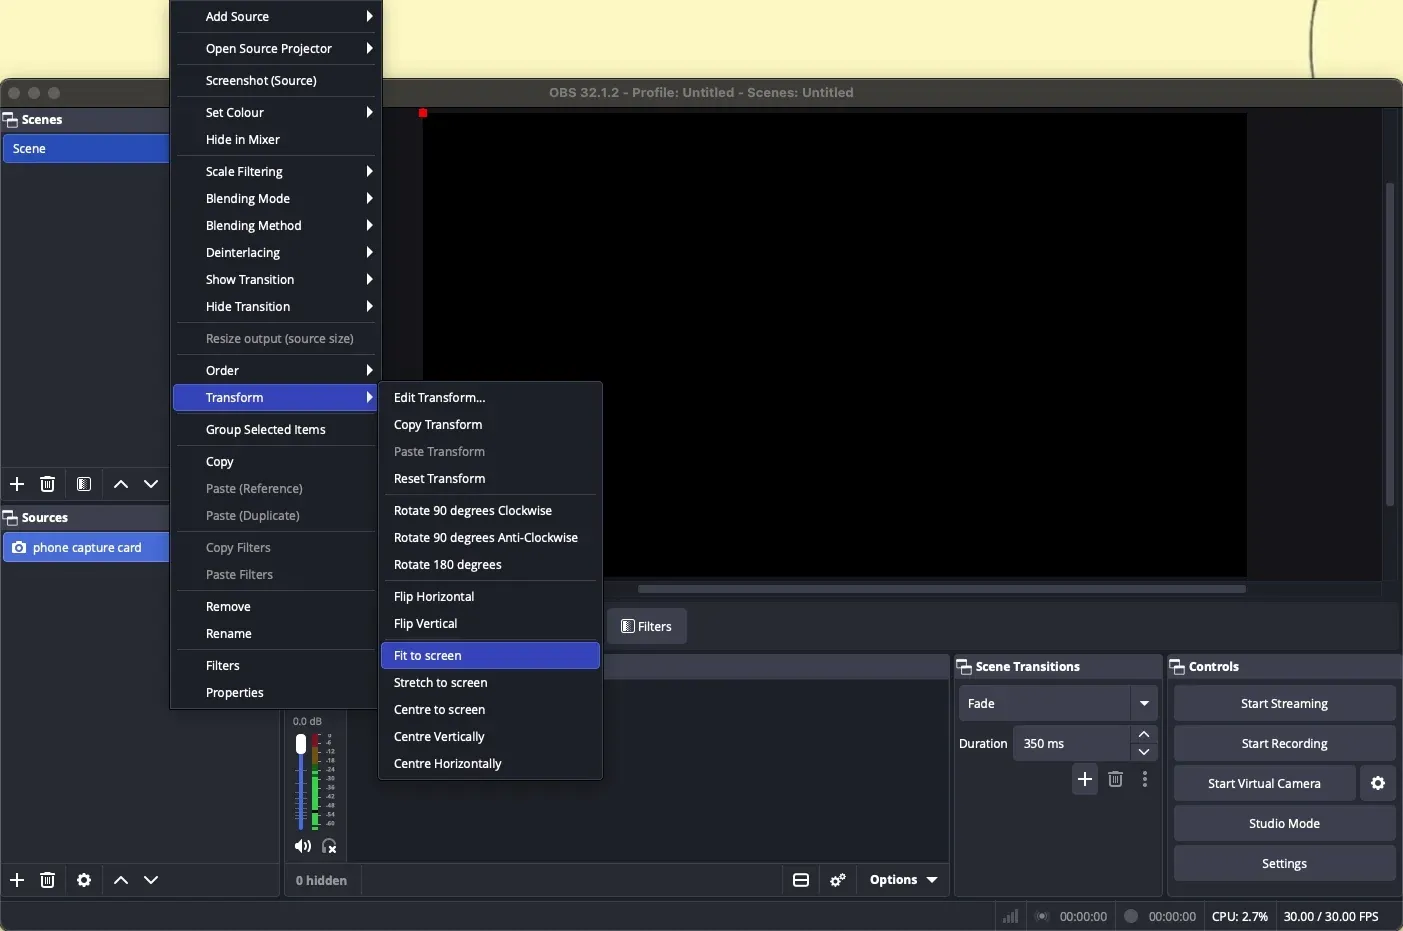The height and width of the screenshot is (931, 1403).
Task: Add a scene transition plus icon
Action: tap(1086, 780)
